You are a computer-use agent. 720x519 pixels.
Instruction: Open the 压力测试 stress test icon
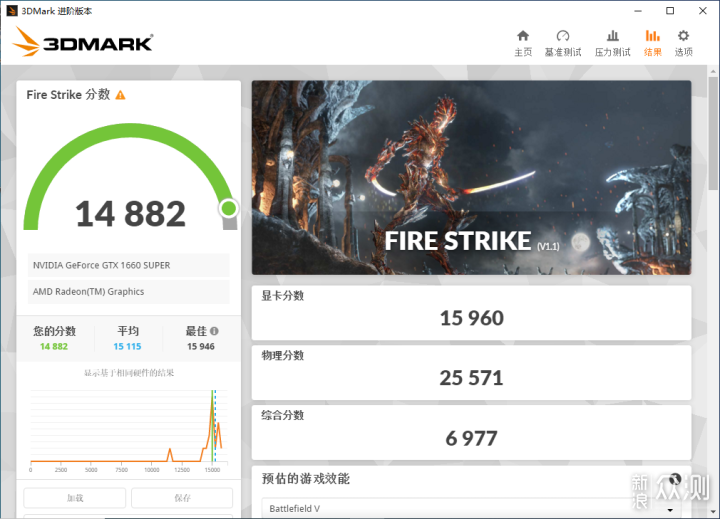[x=613, y=36]
